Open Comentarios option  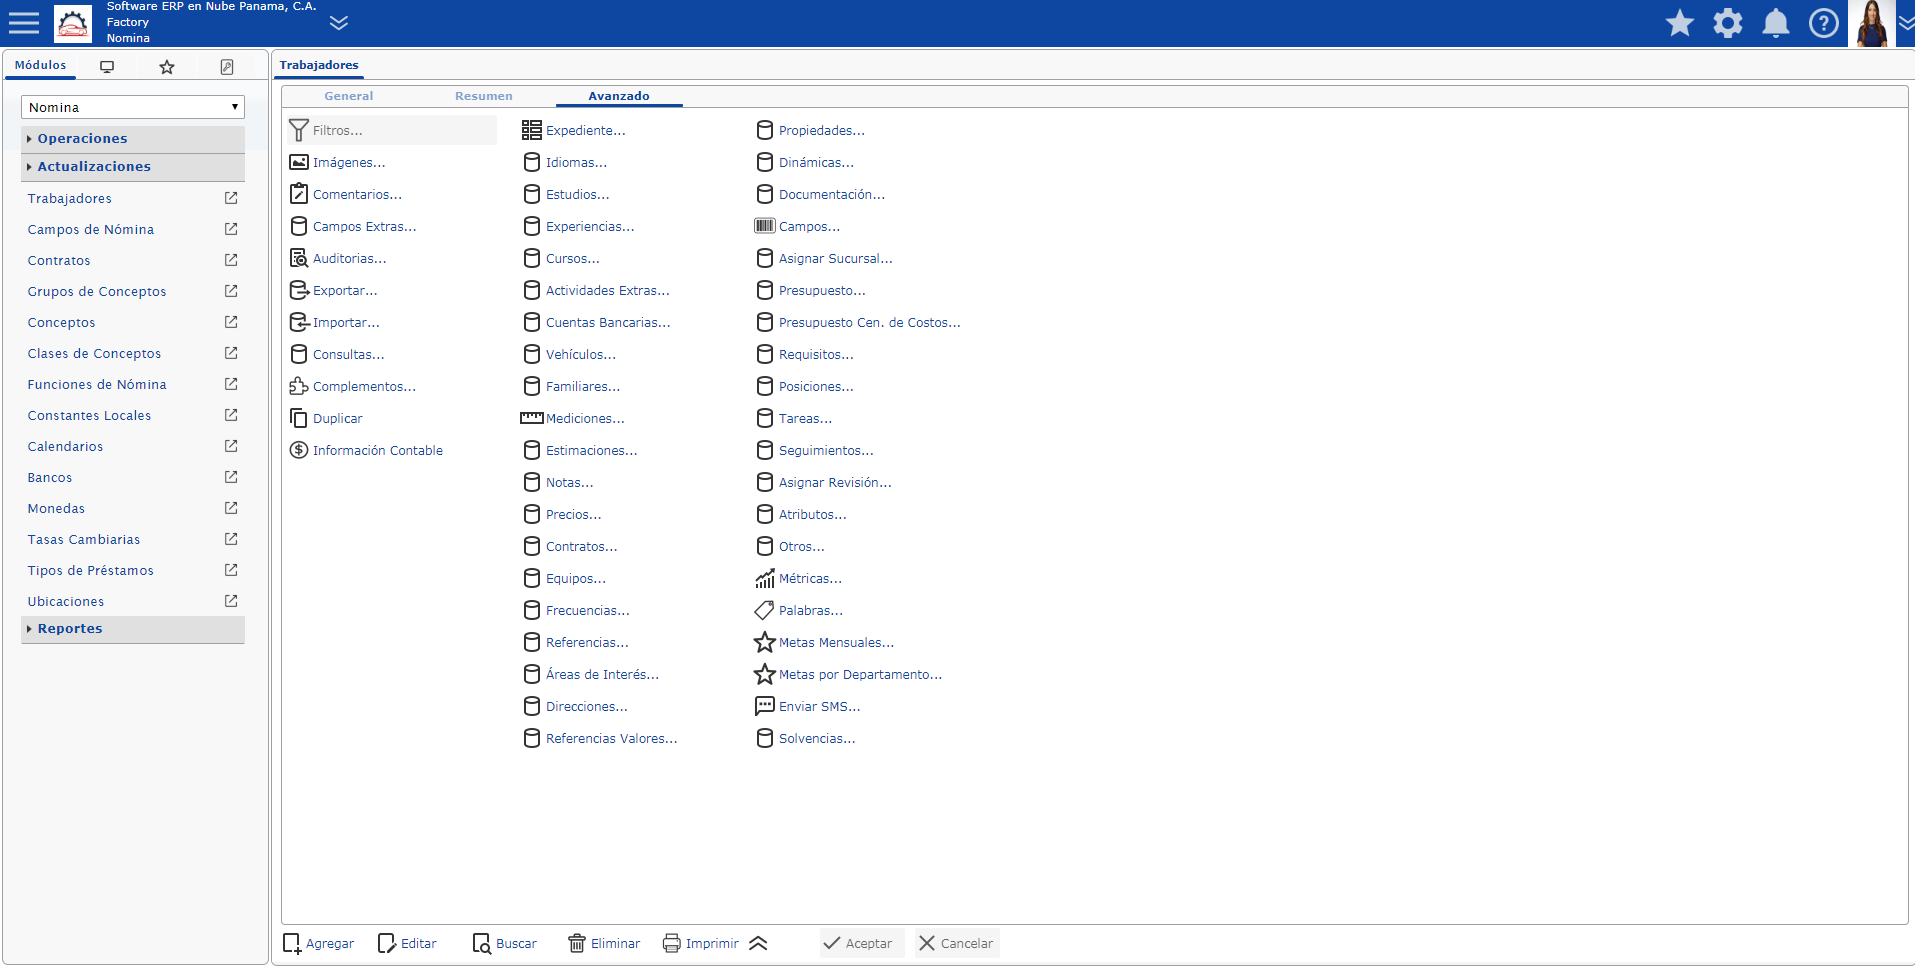pos(345,194)
